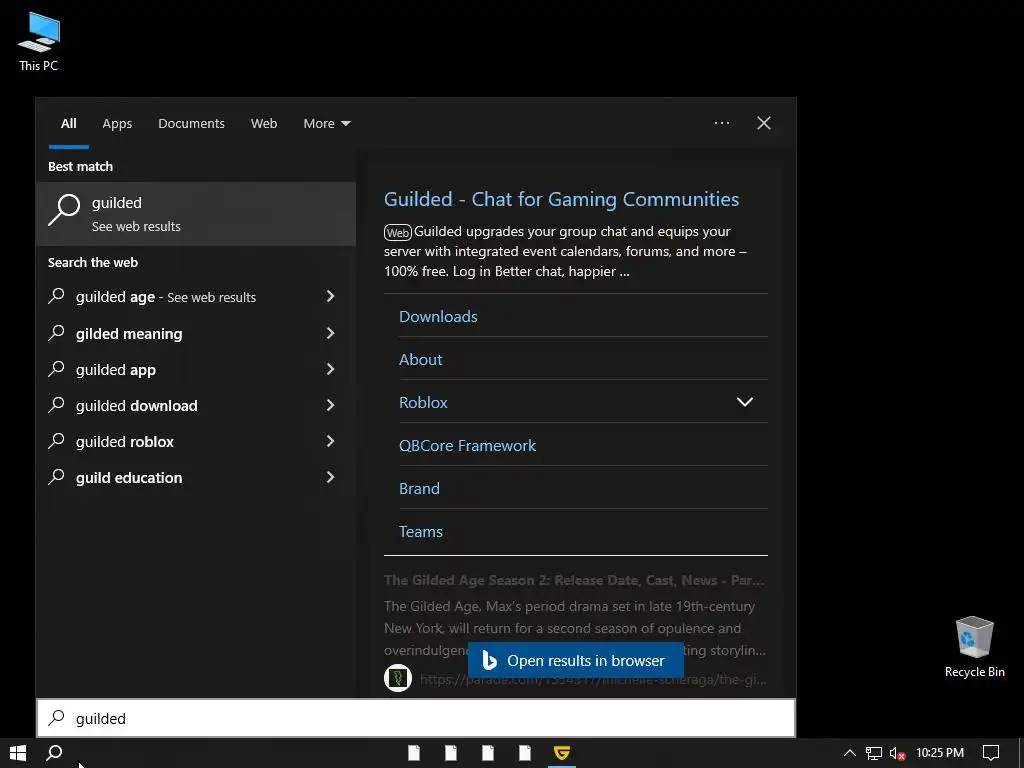Screen dimensions: 1024x768
Task: Select the guilded roblox suggestion
Action: pyautogui.click(x=196, y=441)
